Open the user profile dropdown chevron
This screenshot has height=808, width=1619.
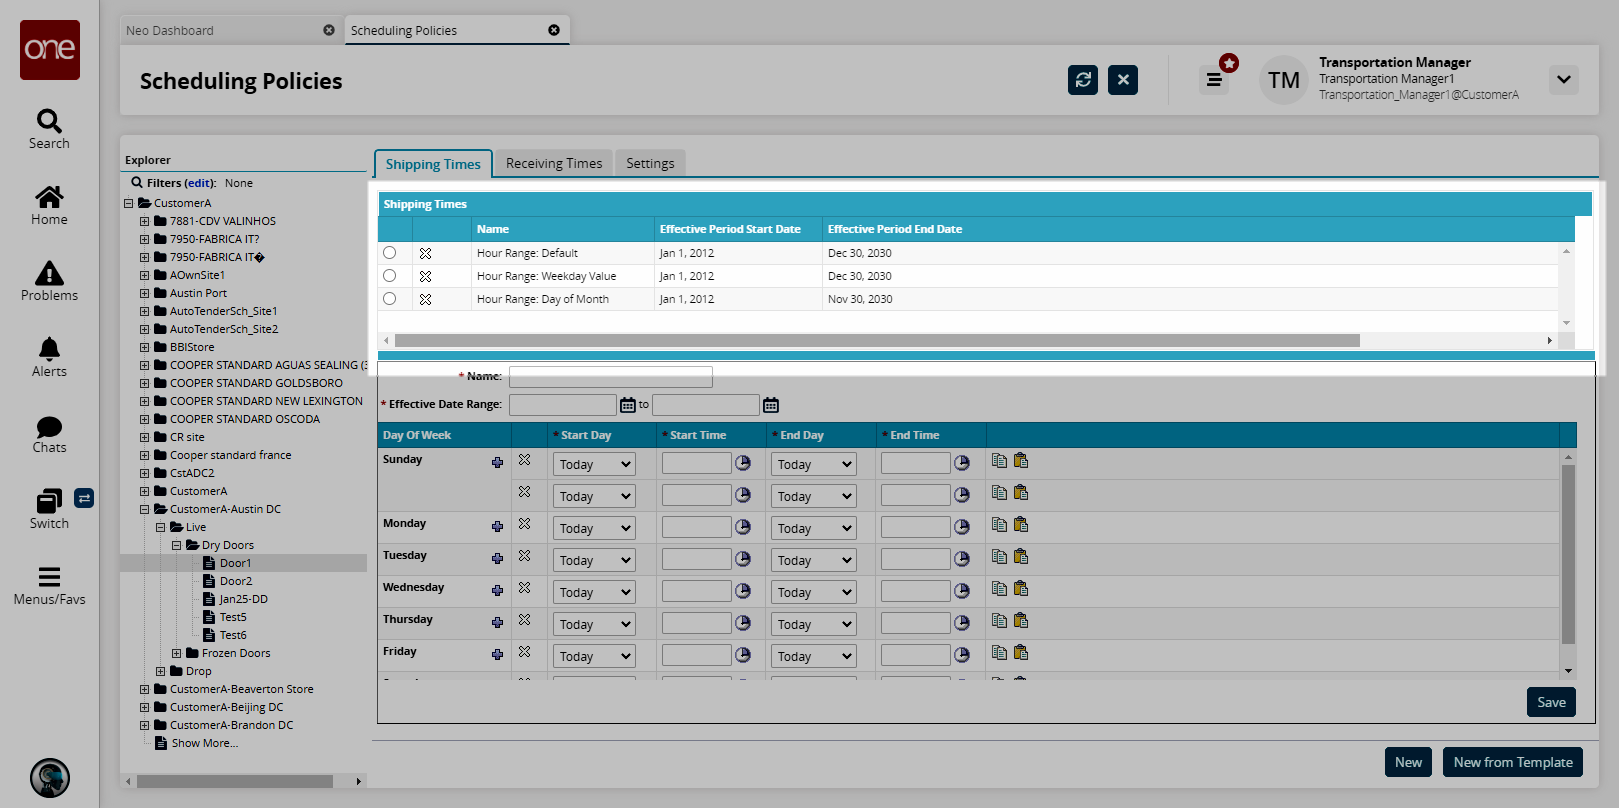coord(1563,80)
